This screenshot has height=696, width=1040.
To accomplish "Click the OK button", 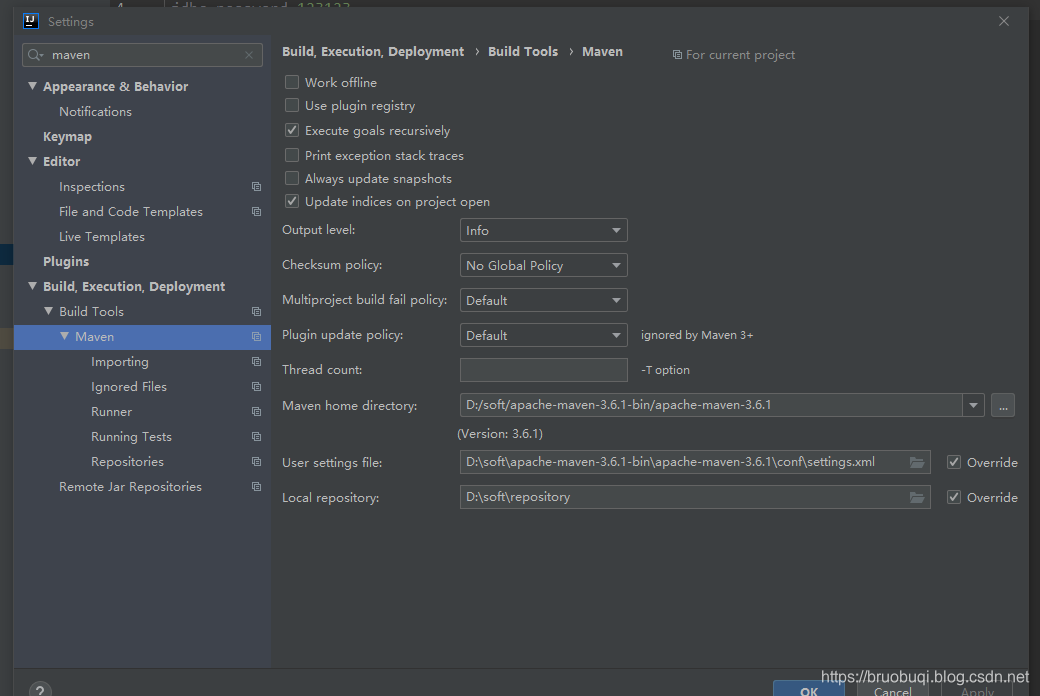I will (x=809, y=689).
